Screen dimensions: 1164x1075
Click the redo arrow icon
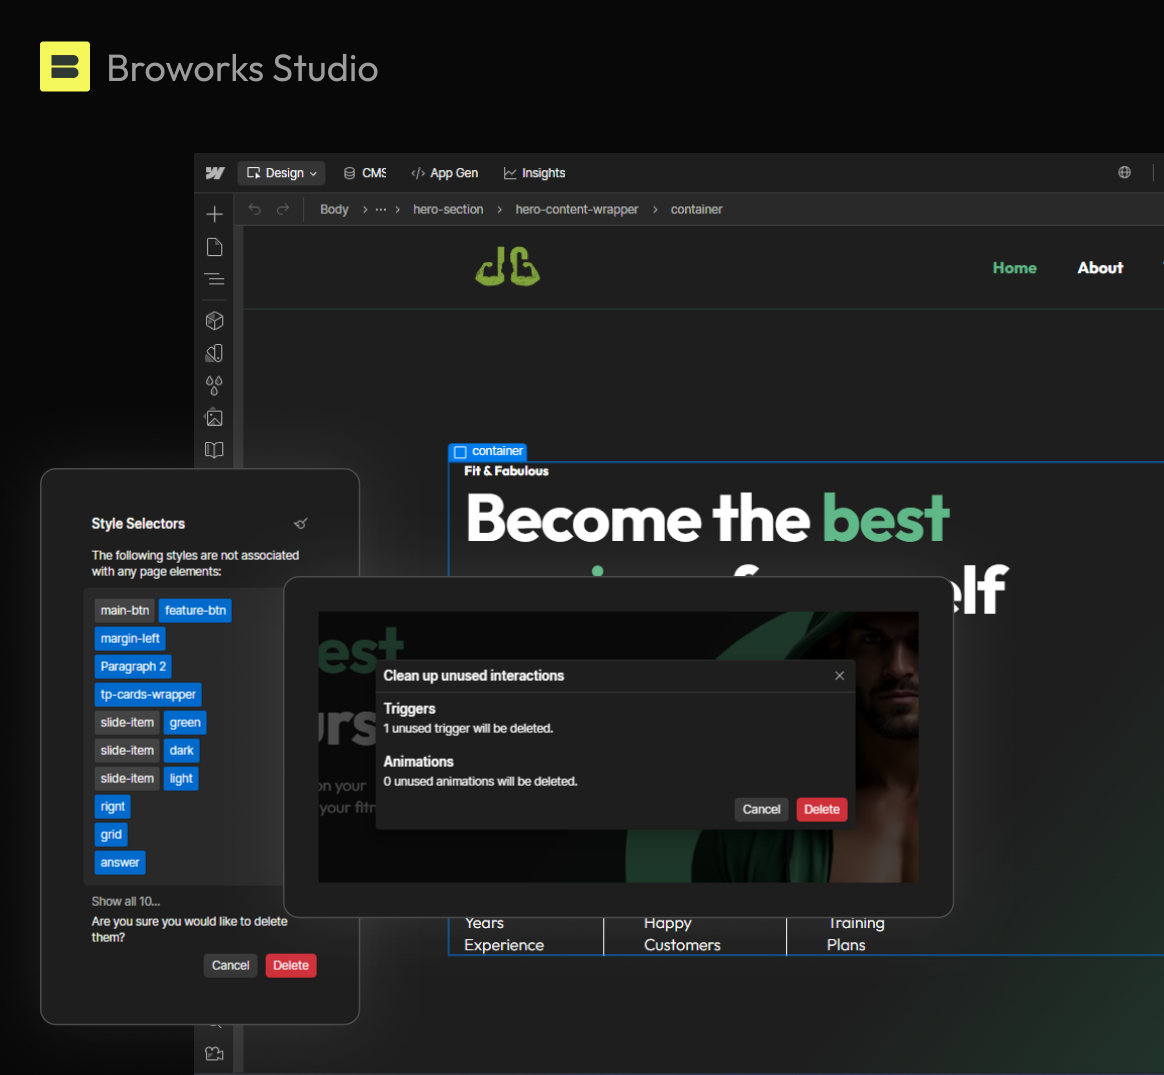coord(283,209)
